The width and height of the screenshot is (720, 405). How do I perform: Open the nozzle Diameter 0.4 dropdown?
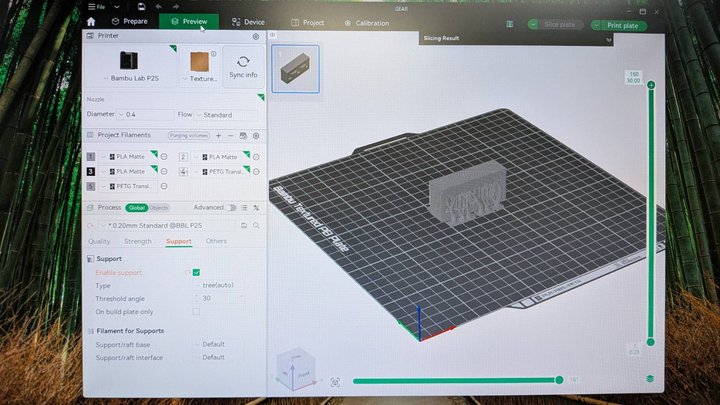tap(145, 114)
